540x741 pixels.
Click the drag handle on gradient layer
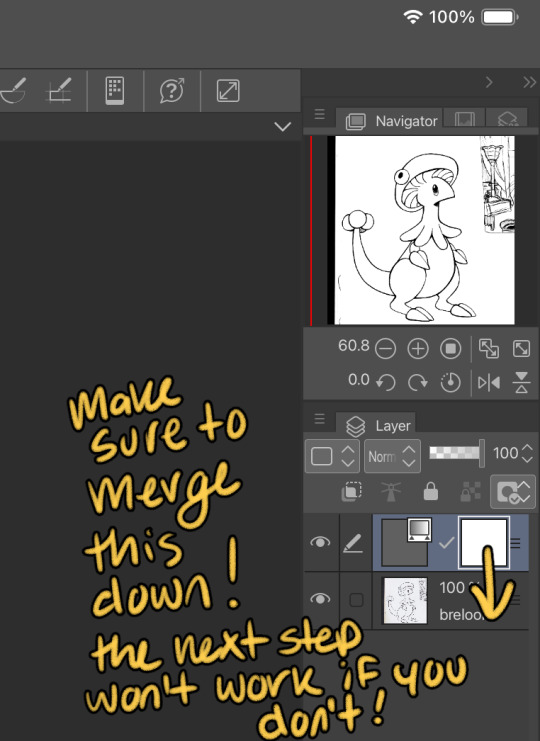pyautogui.click(x=515, y=543)
